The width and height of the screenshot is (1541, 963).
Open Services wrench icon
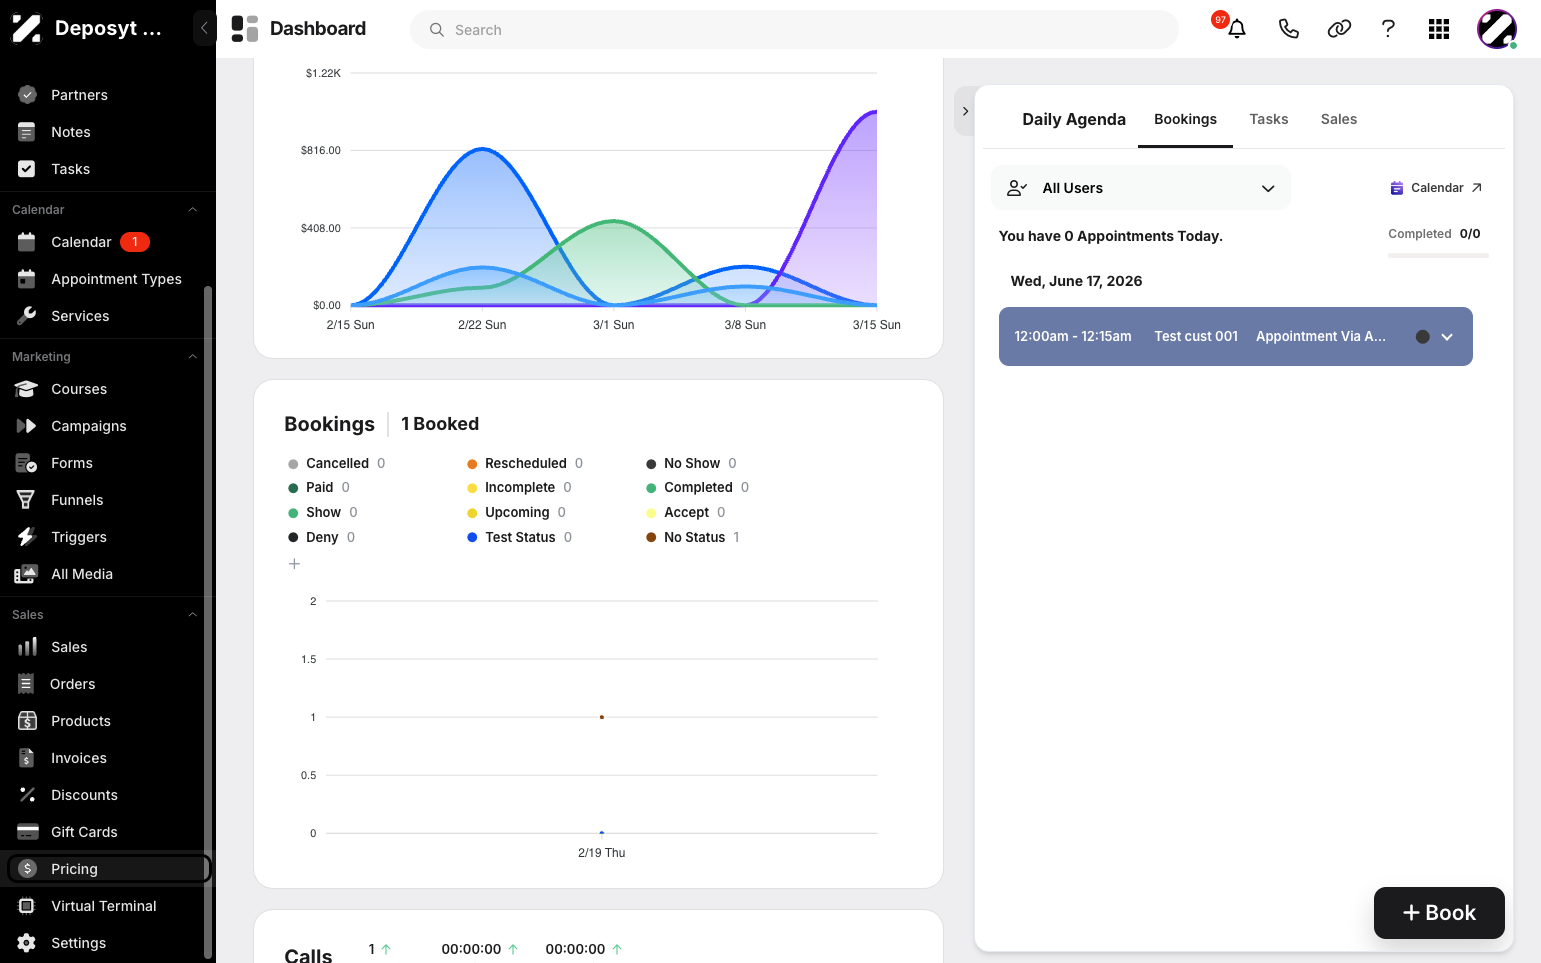(27, 316)
